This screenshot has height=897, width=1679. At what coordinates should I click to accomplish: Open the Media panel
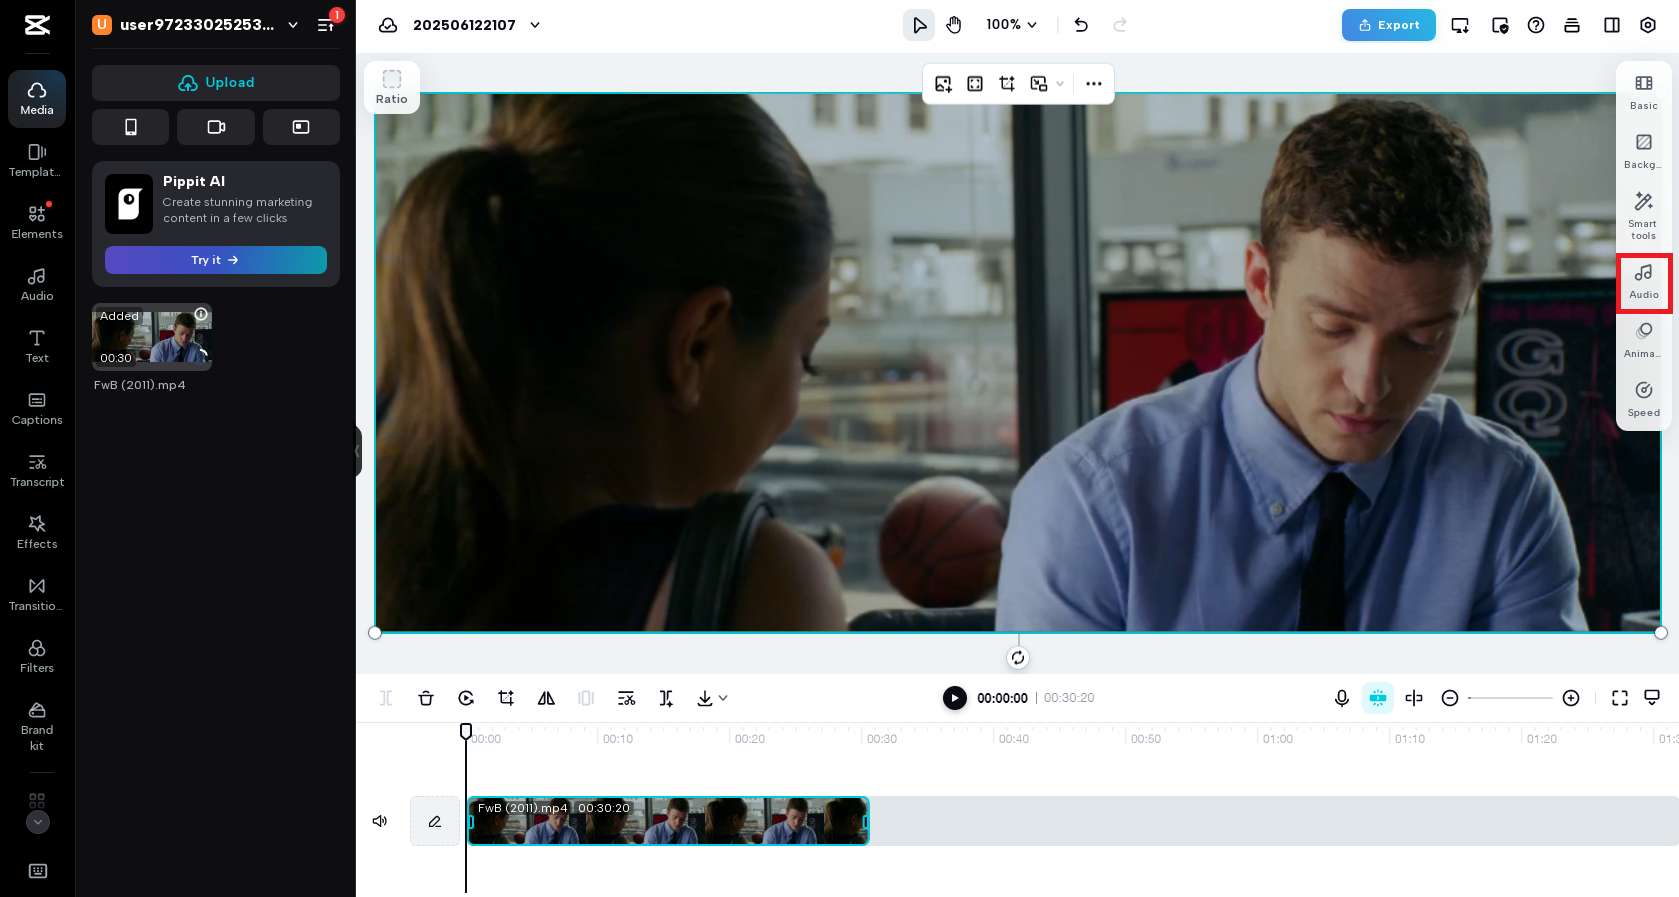tap(37, 98)
